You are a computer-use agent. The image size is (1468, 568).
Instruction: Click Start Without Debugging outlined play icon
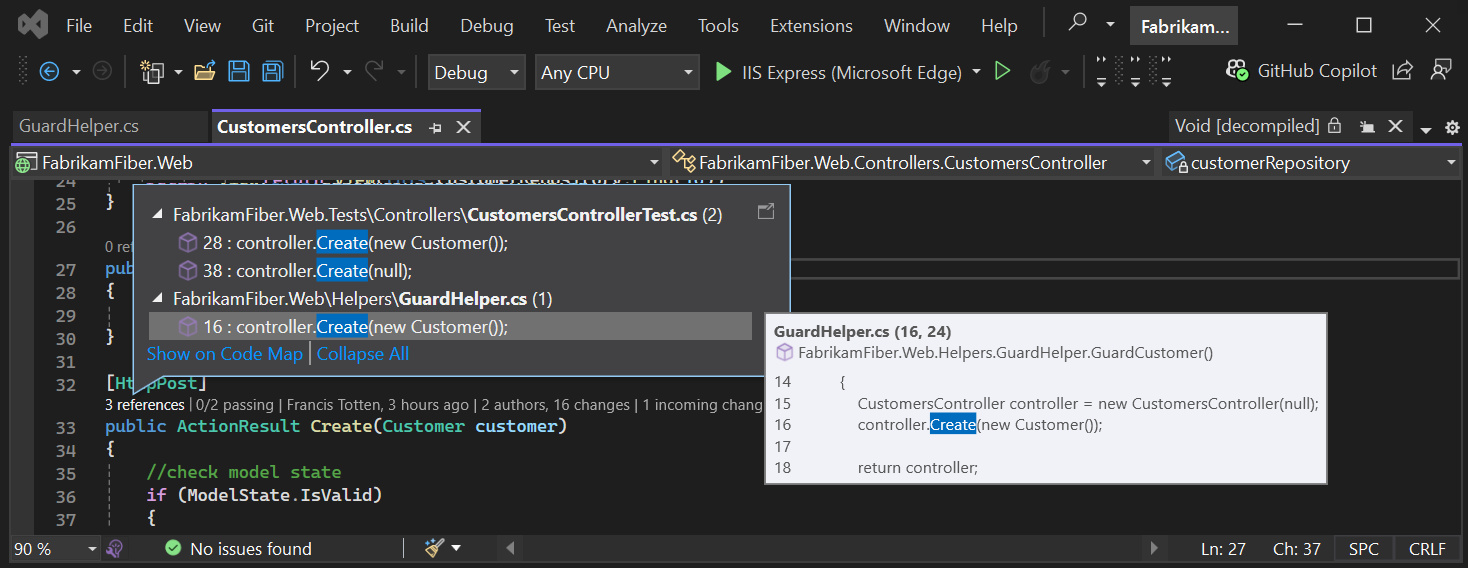[1002, 71]
